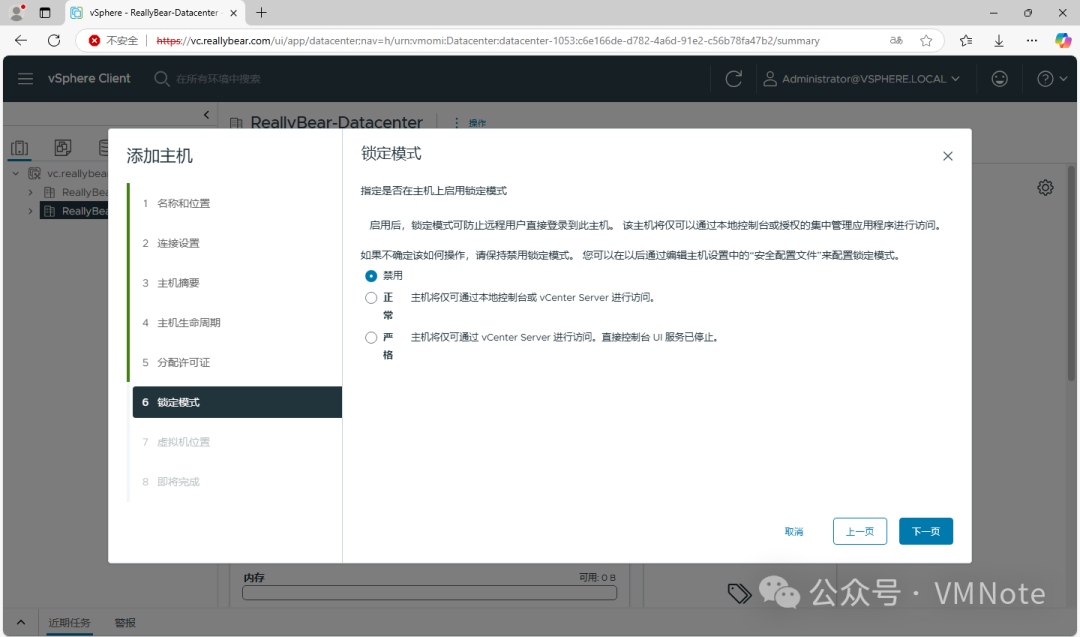The width and height of the screenshot is (1080, 637).
Task: Select the vSphere - ReallyBear-Datacenter browser tab
Action: 155,12
